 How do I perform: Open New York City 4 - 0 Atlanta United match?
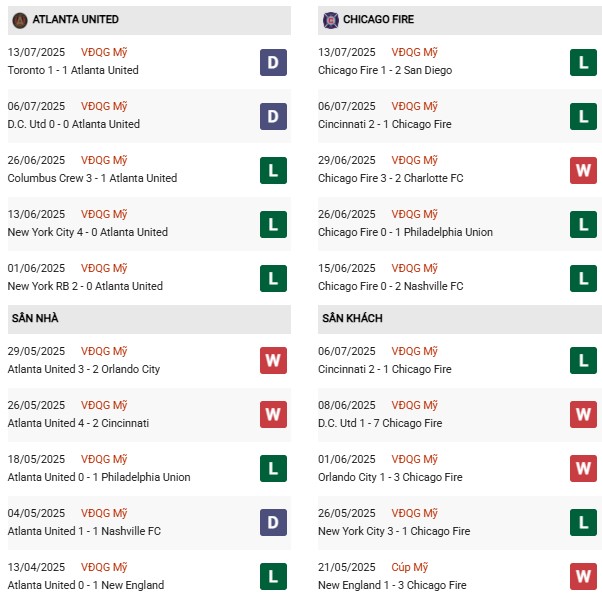87,232
